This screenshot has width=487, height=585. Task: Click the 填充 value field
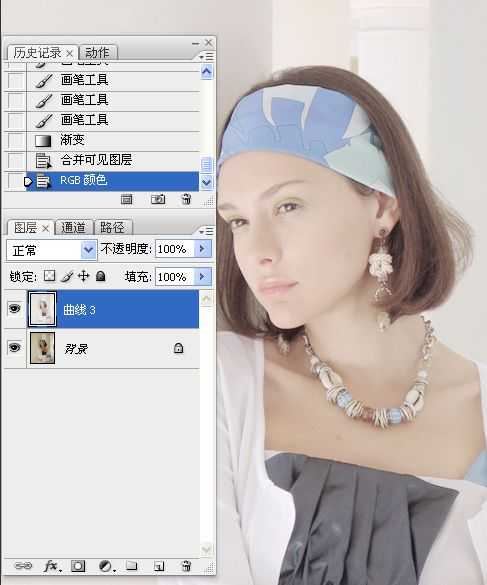(174, 277)
